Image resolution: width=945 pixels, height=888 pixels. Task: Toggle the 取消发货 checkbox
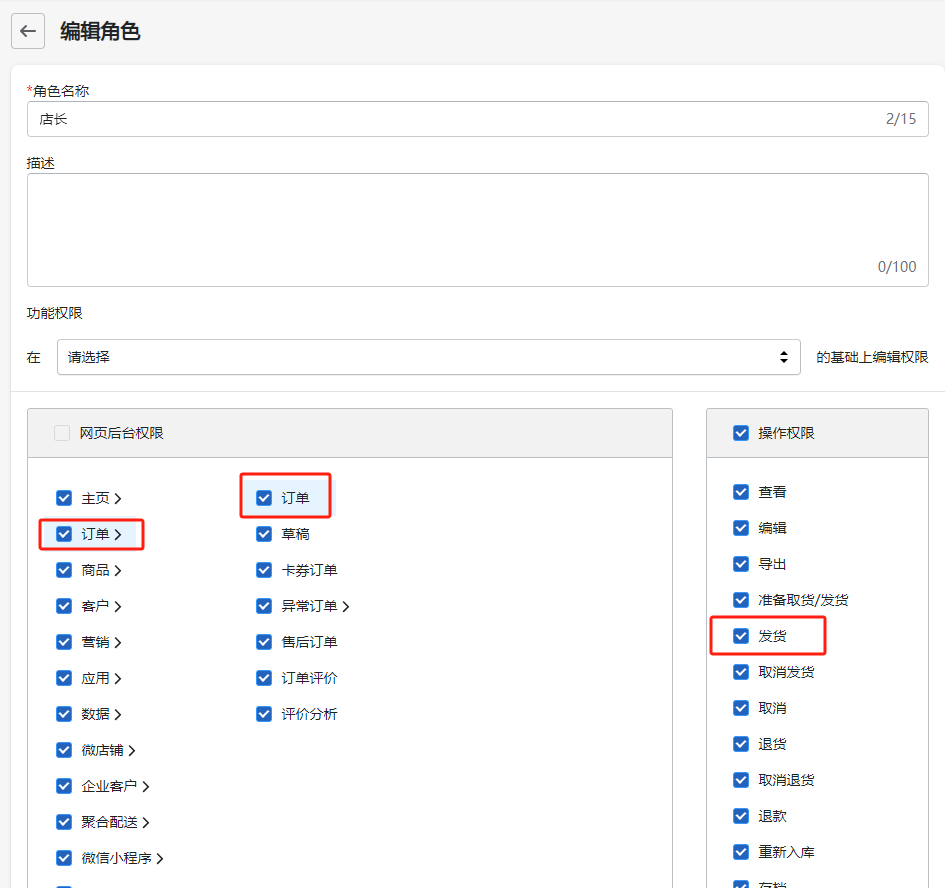[741, 672]
